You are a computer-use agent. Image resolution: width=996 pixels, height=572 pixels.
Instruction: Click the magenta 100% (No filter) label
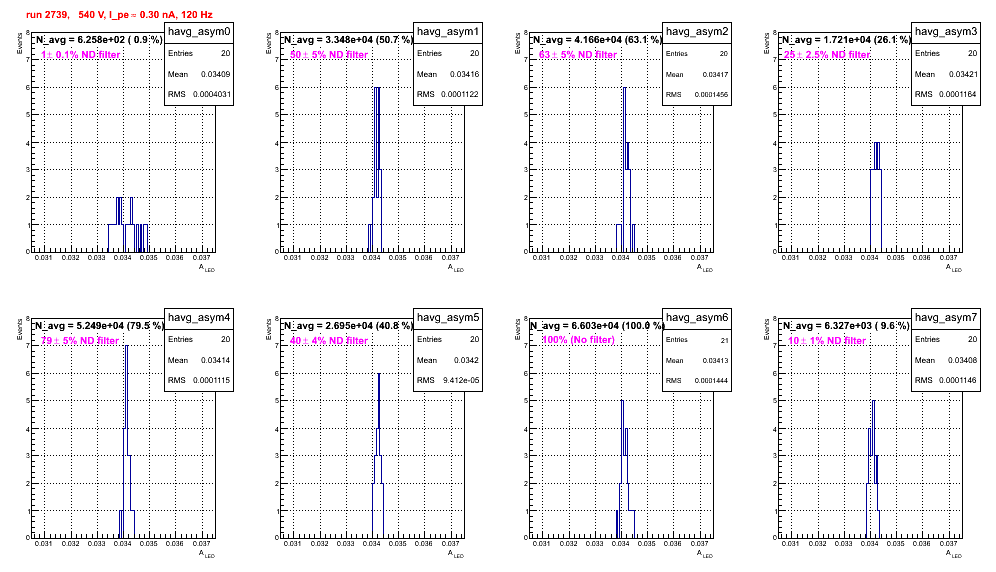click(x=579, y=340)
